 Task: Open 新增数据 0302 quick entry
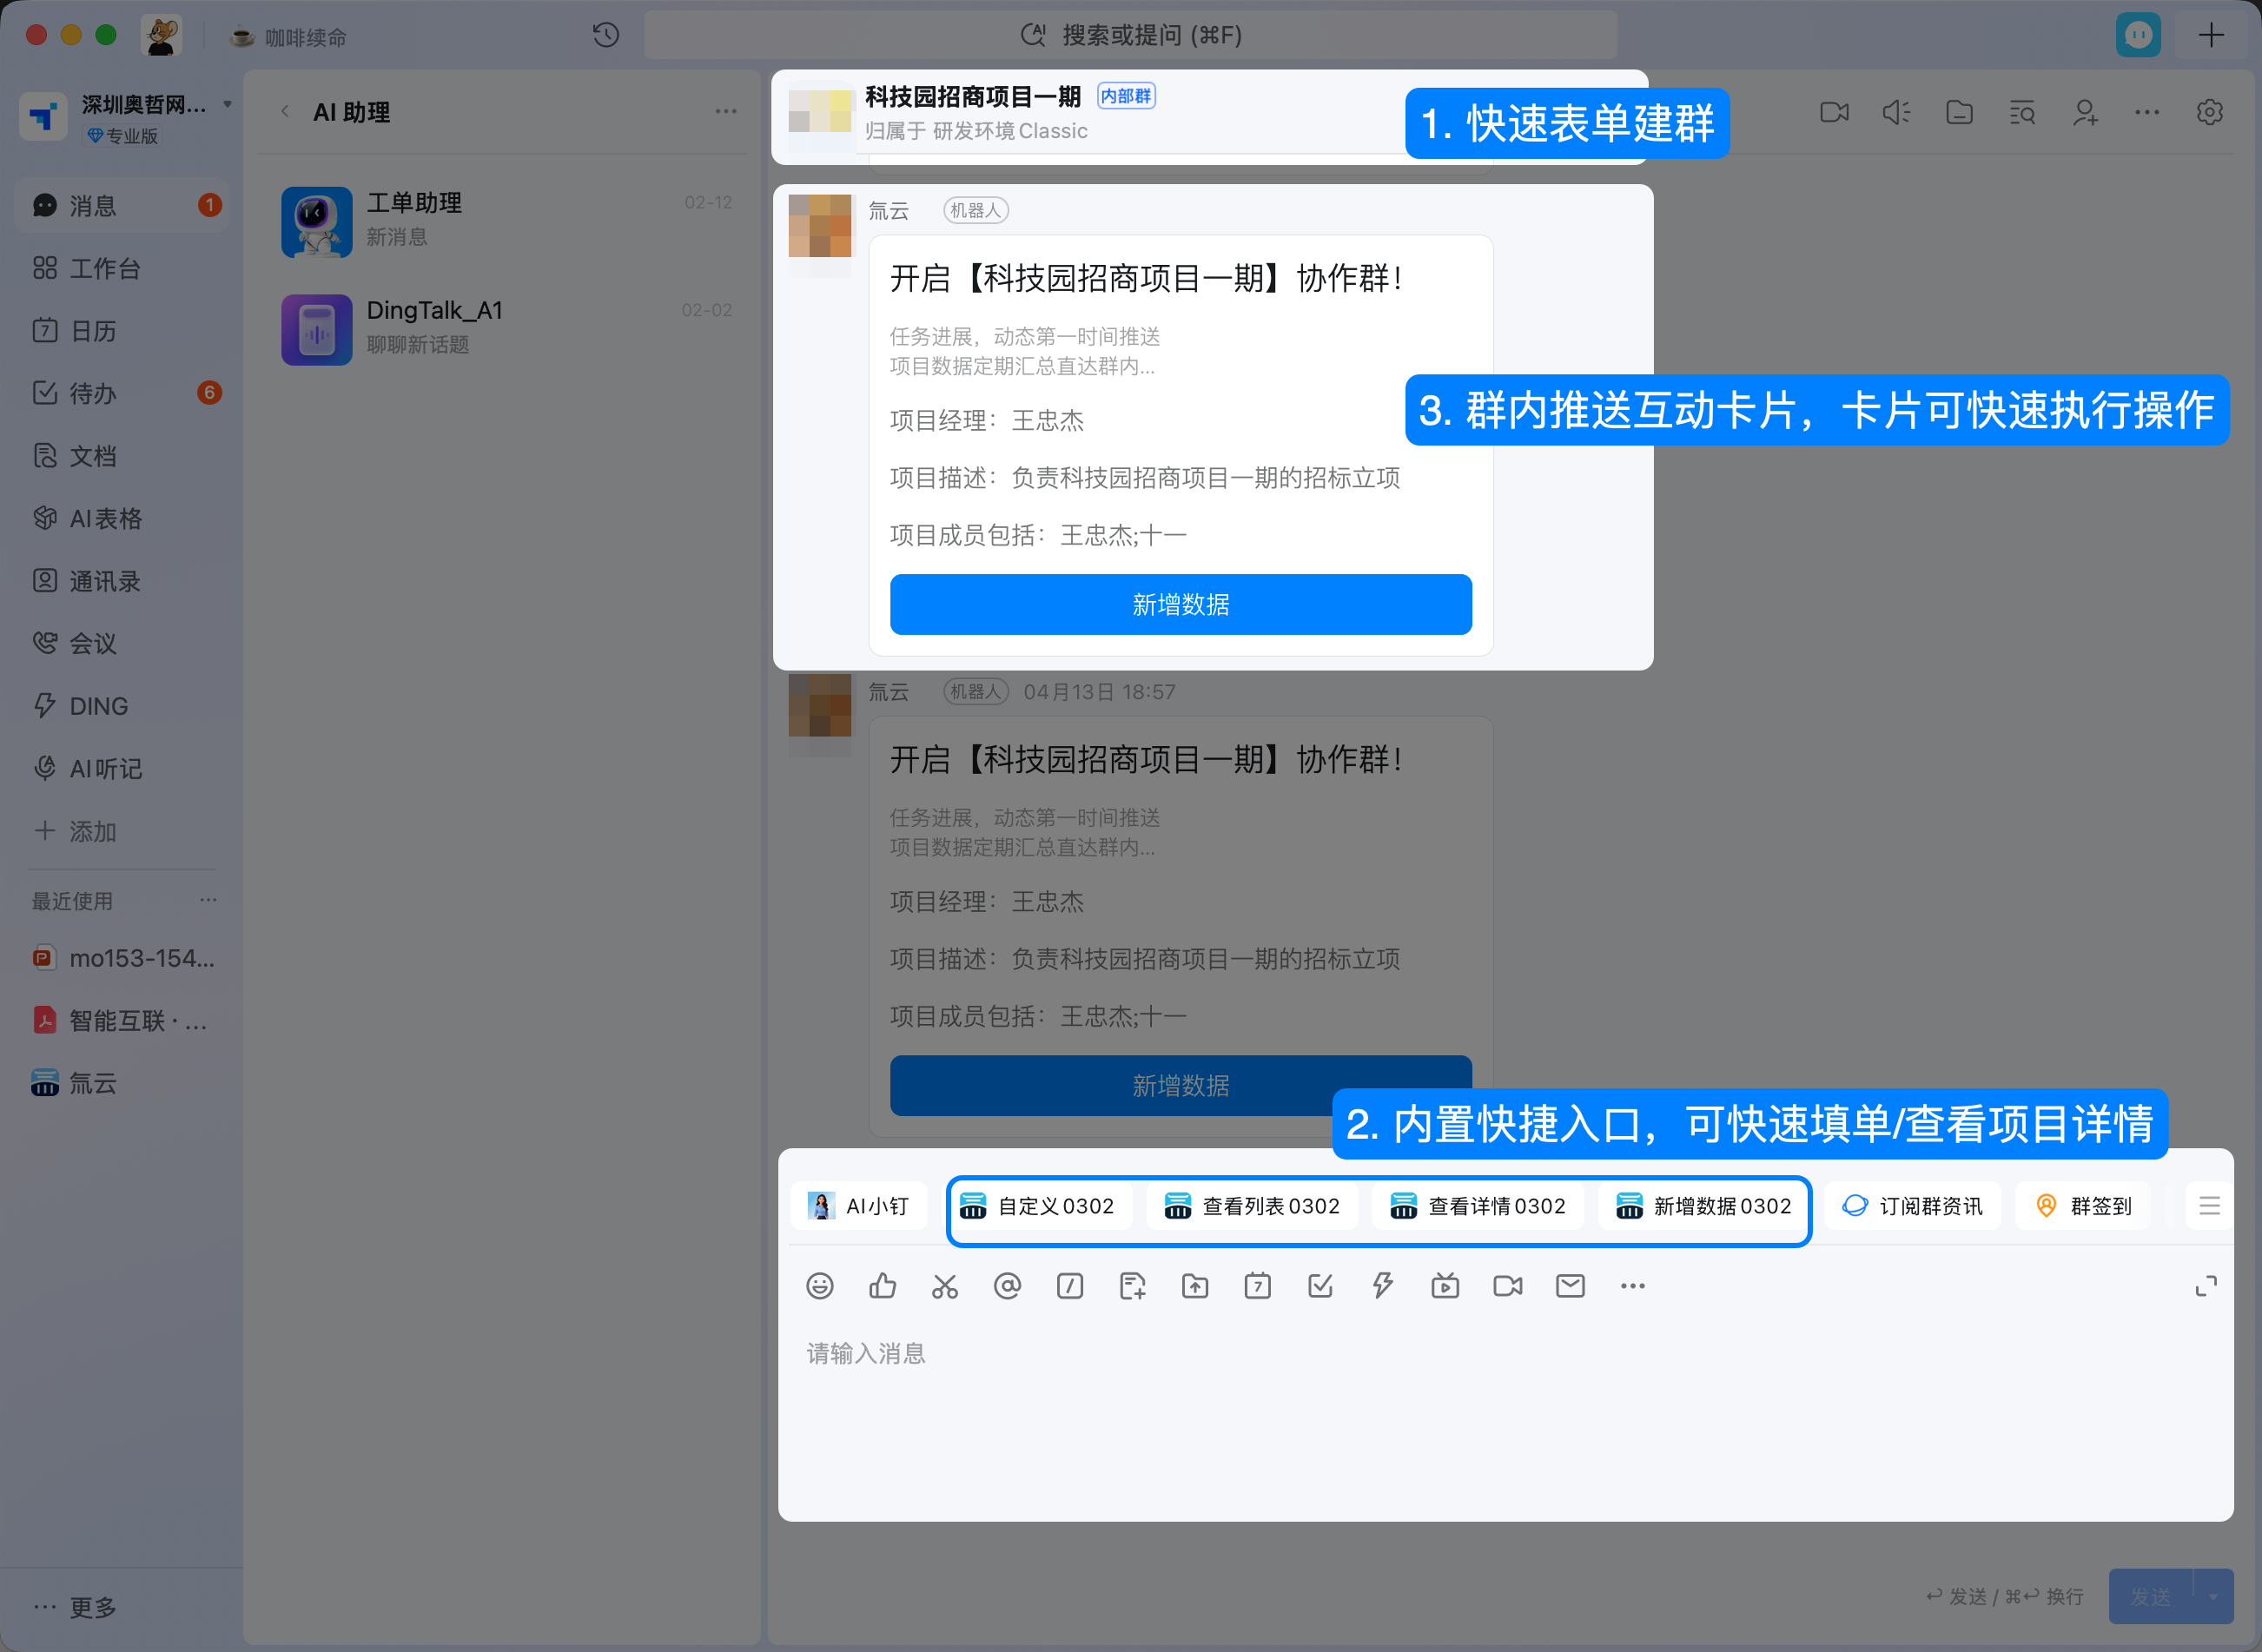pyautogui.click(x=1703, y=1206)
